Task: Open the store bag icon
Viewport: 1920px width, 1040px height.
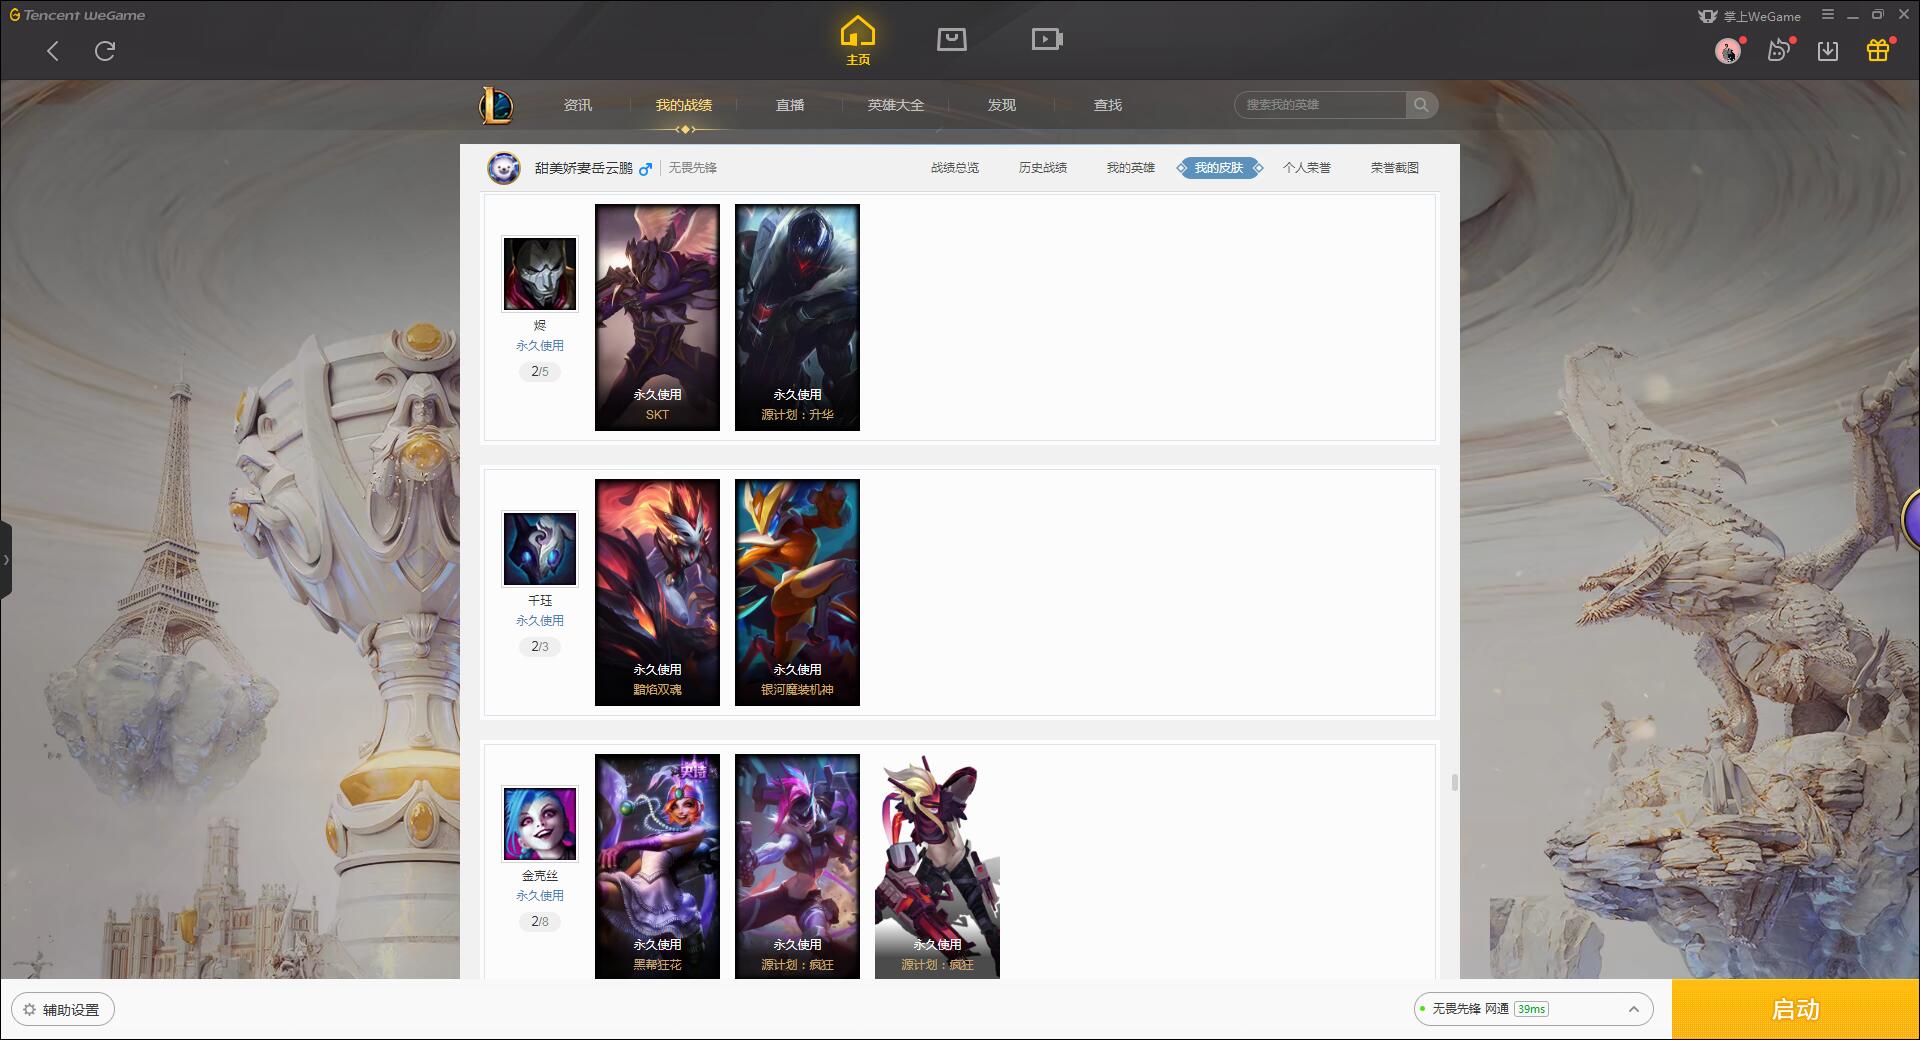Action: 952,39
